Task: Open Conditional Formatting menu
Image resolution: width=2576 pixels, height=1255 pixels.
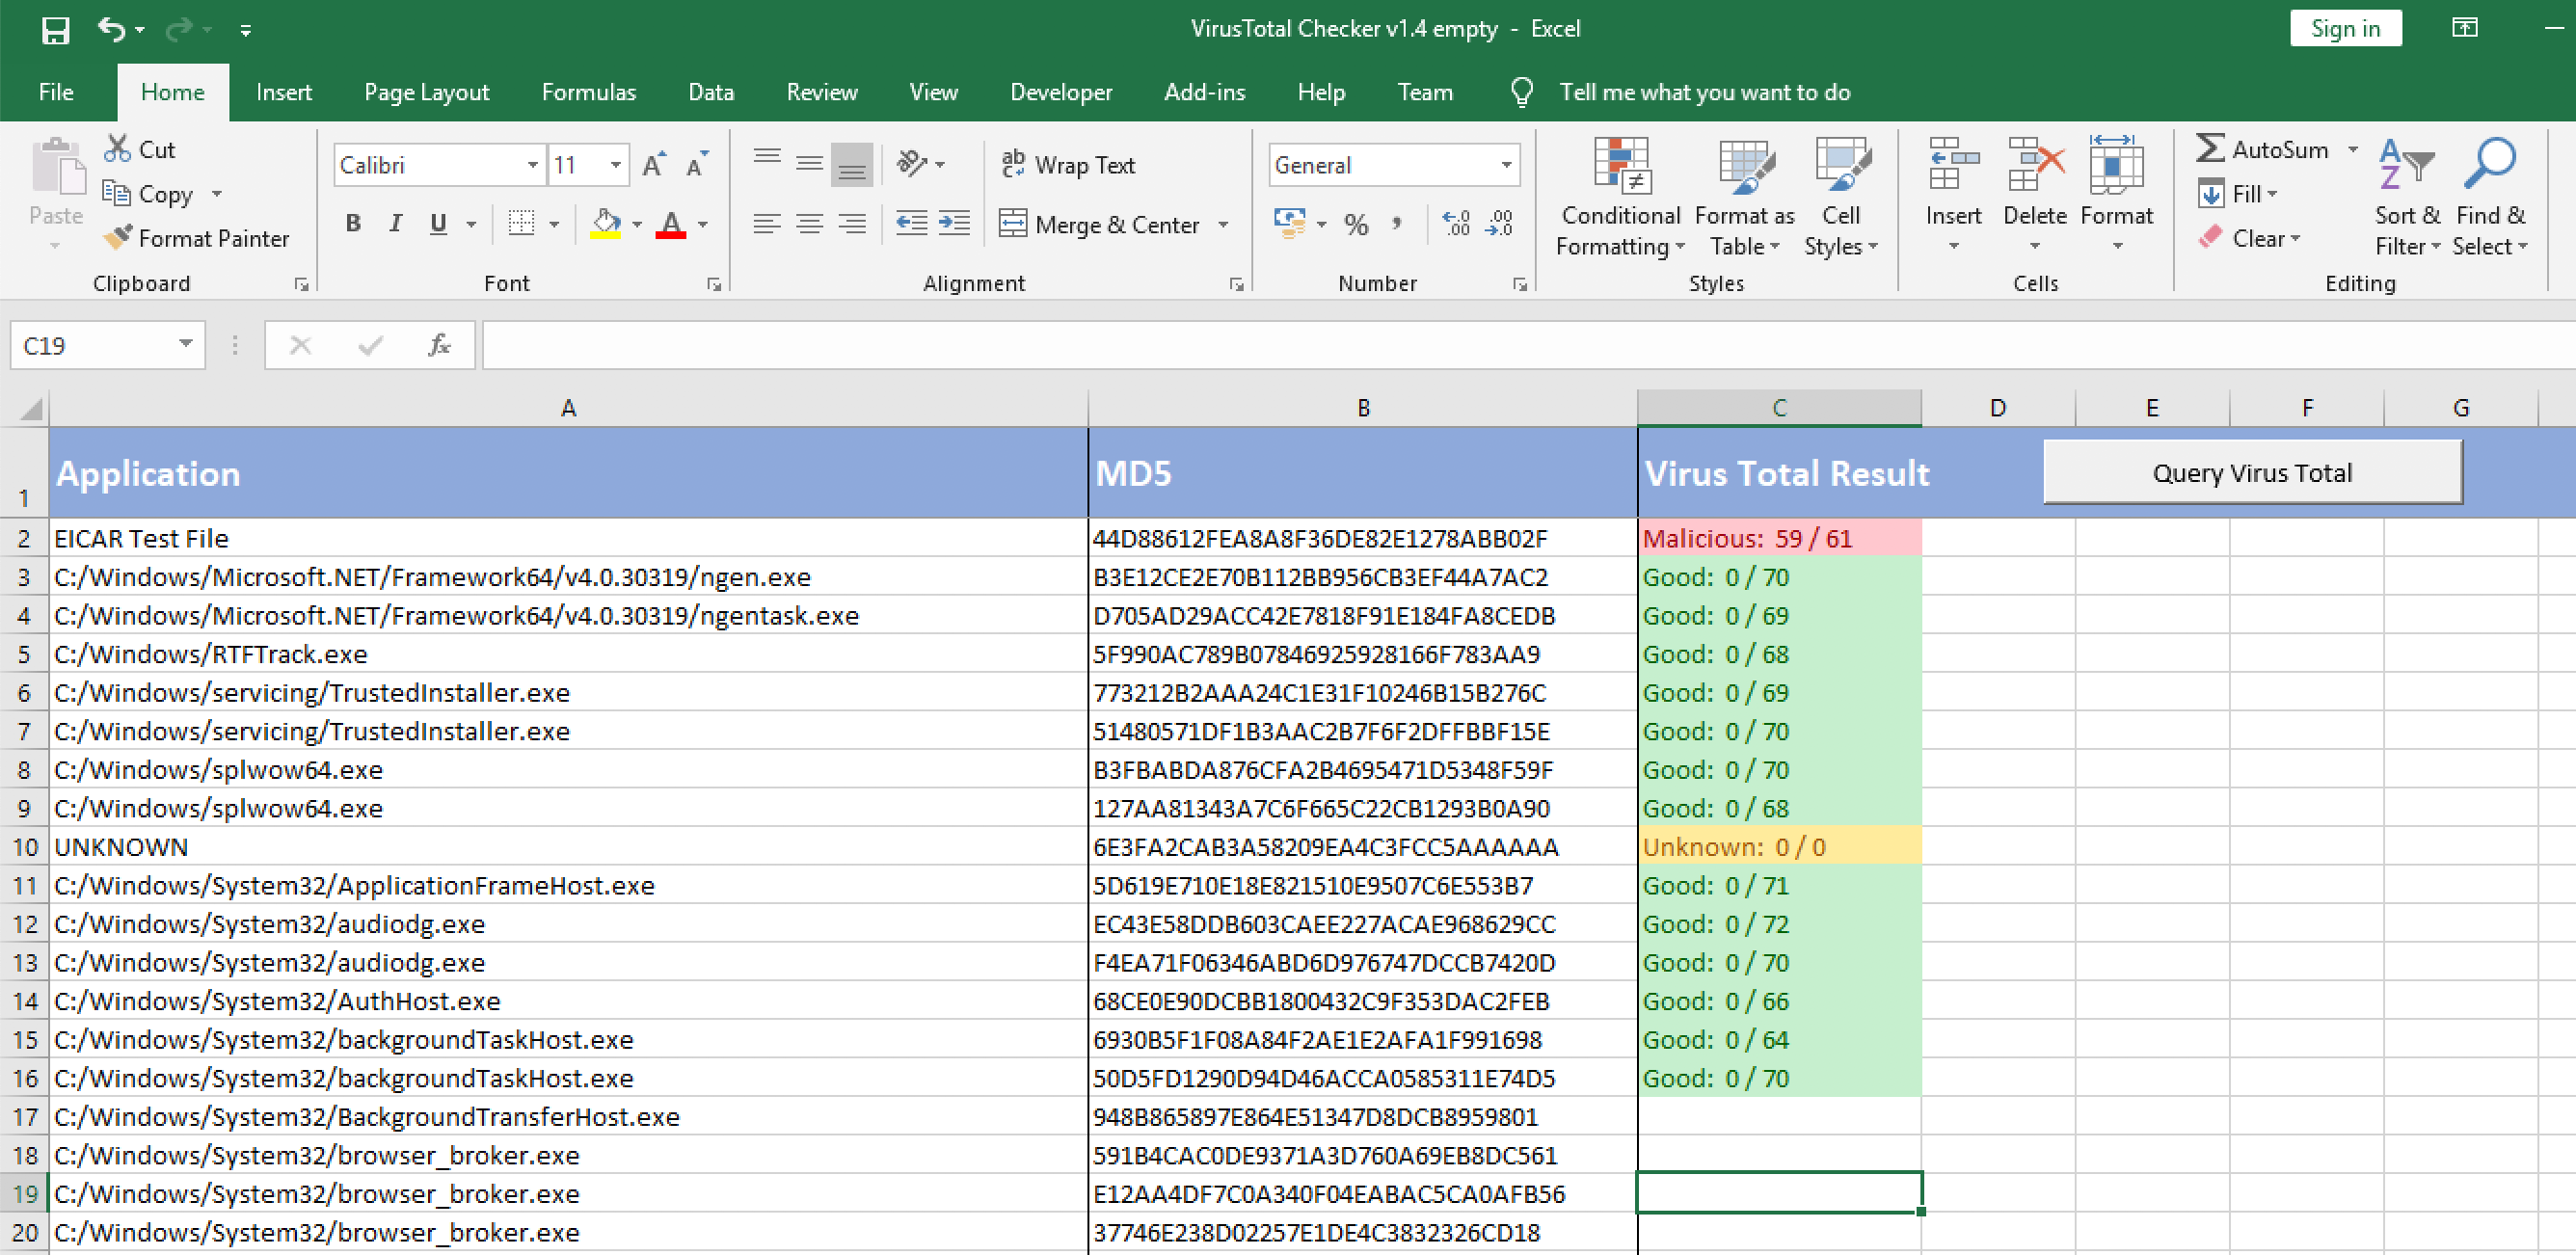Action: click(x=1620, y=197)
